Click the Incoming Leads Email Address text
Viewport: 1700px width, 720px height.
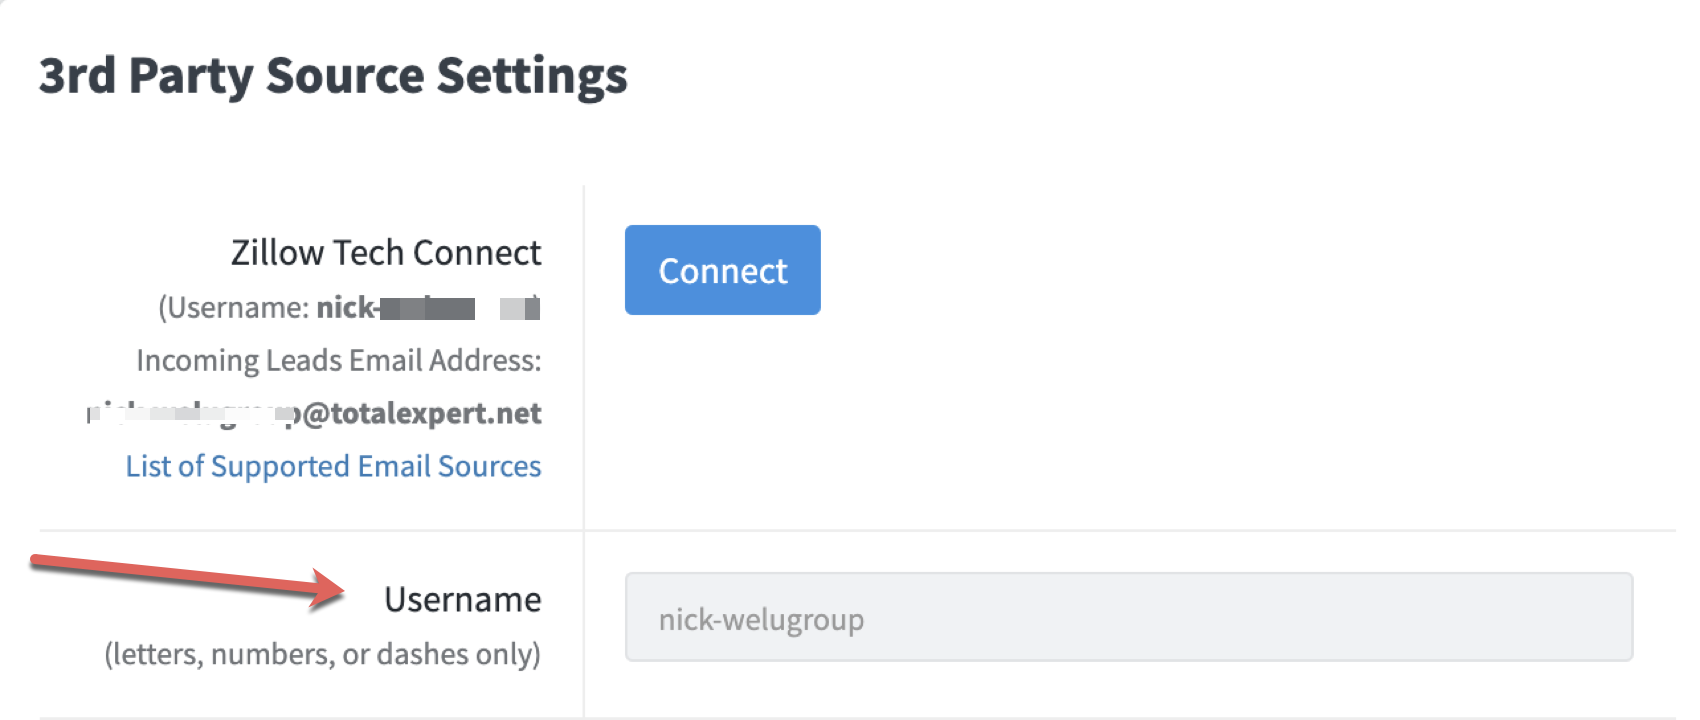(x=339, y=360)
